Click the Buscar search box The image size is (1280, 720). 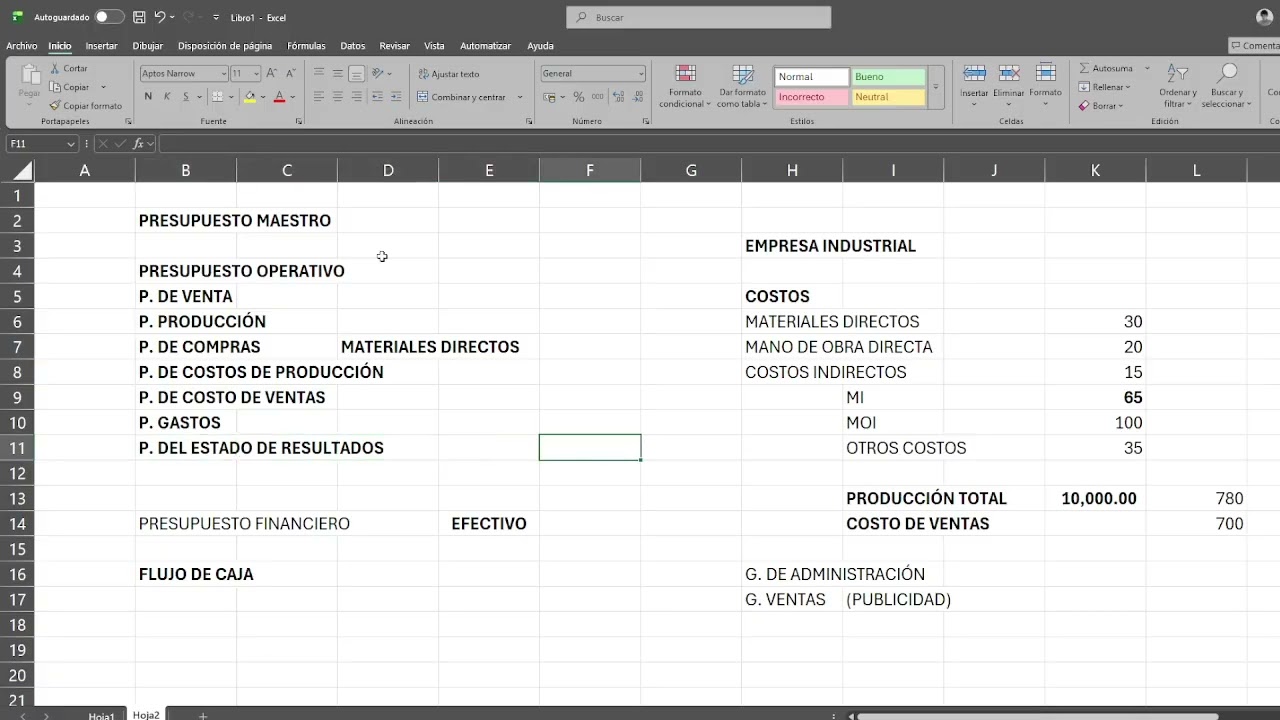[x=699, y=17]
